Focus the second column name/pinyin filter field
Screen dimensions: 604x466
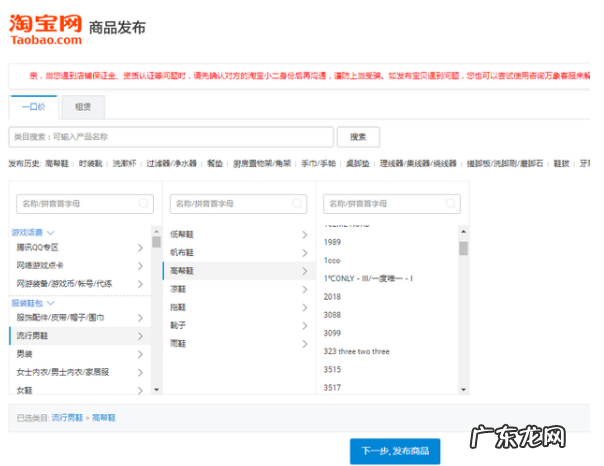(238, 204)
